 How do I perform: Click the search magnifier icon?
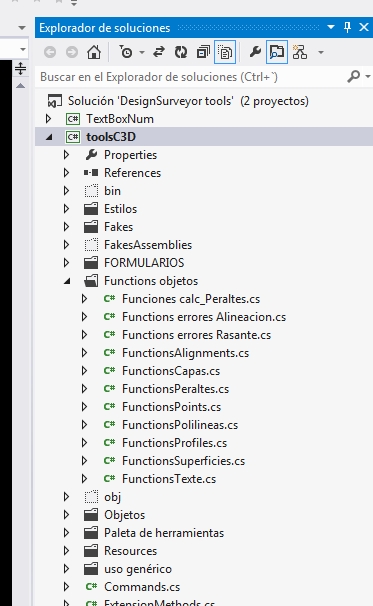click(x=353, y=77)
